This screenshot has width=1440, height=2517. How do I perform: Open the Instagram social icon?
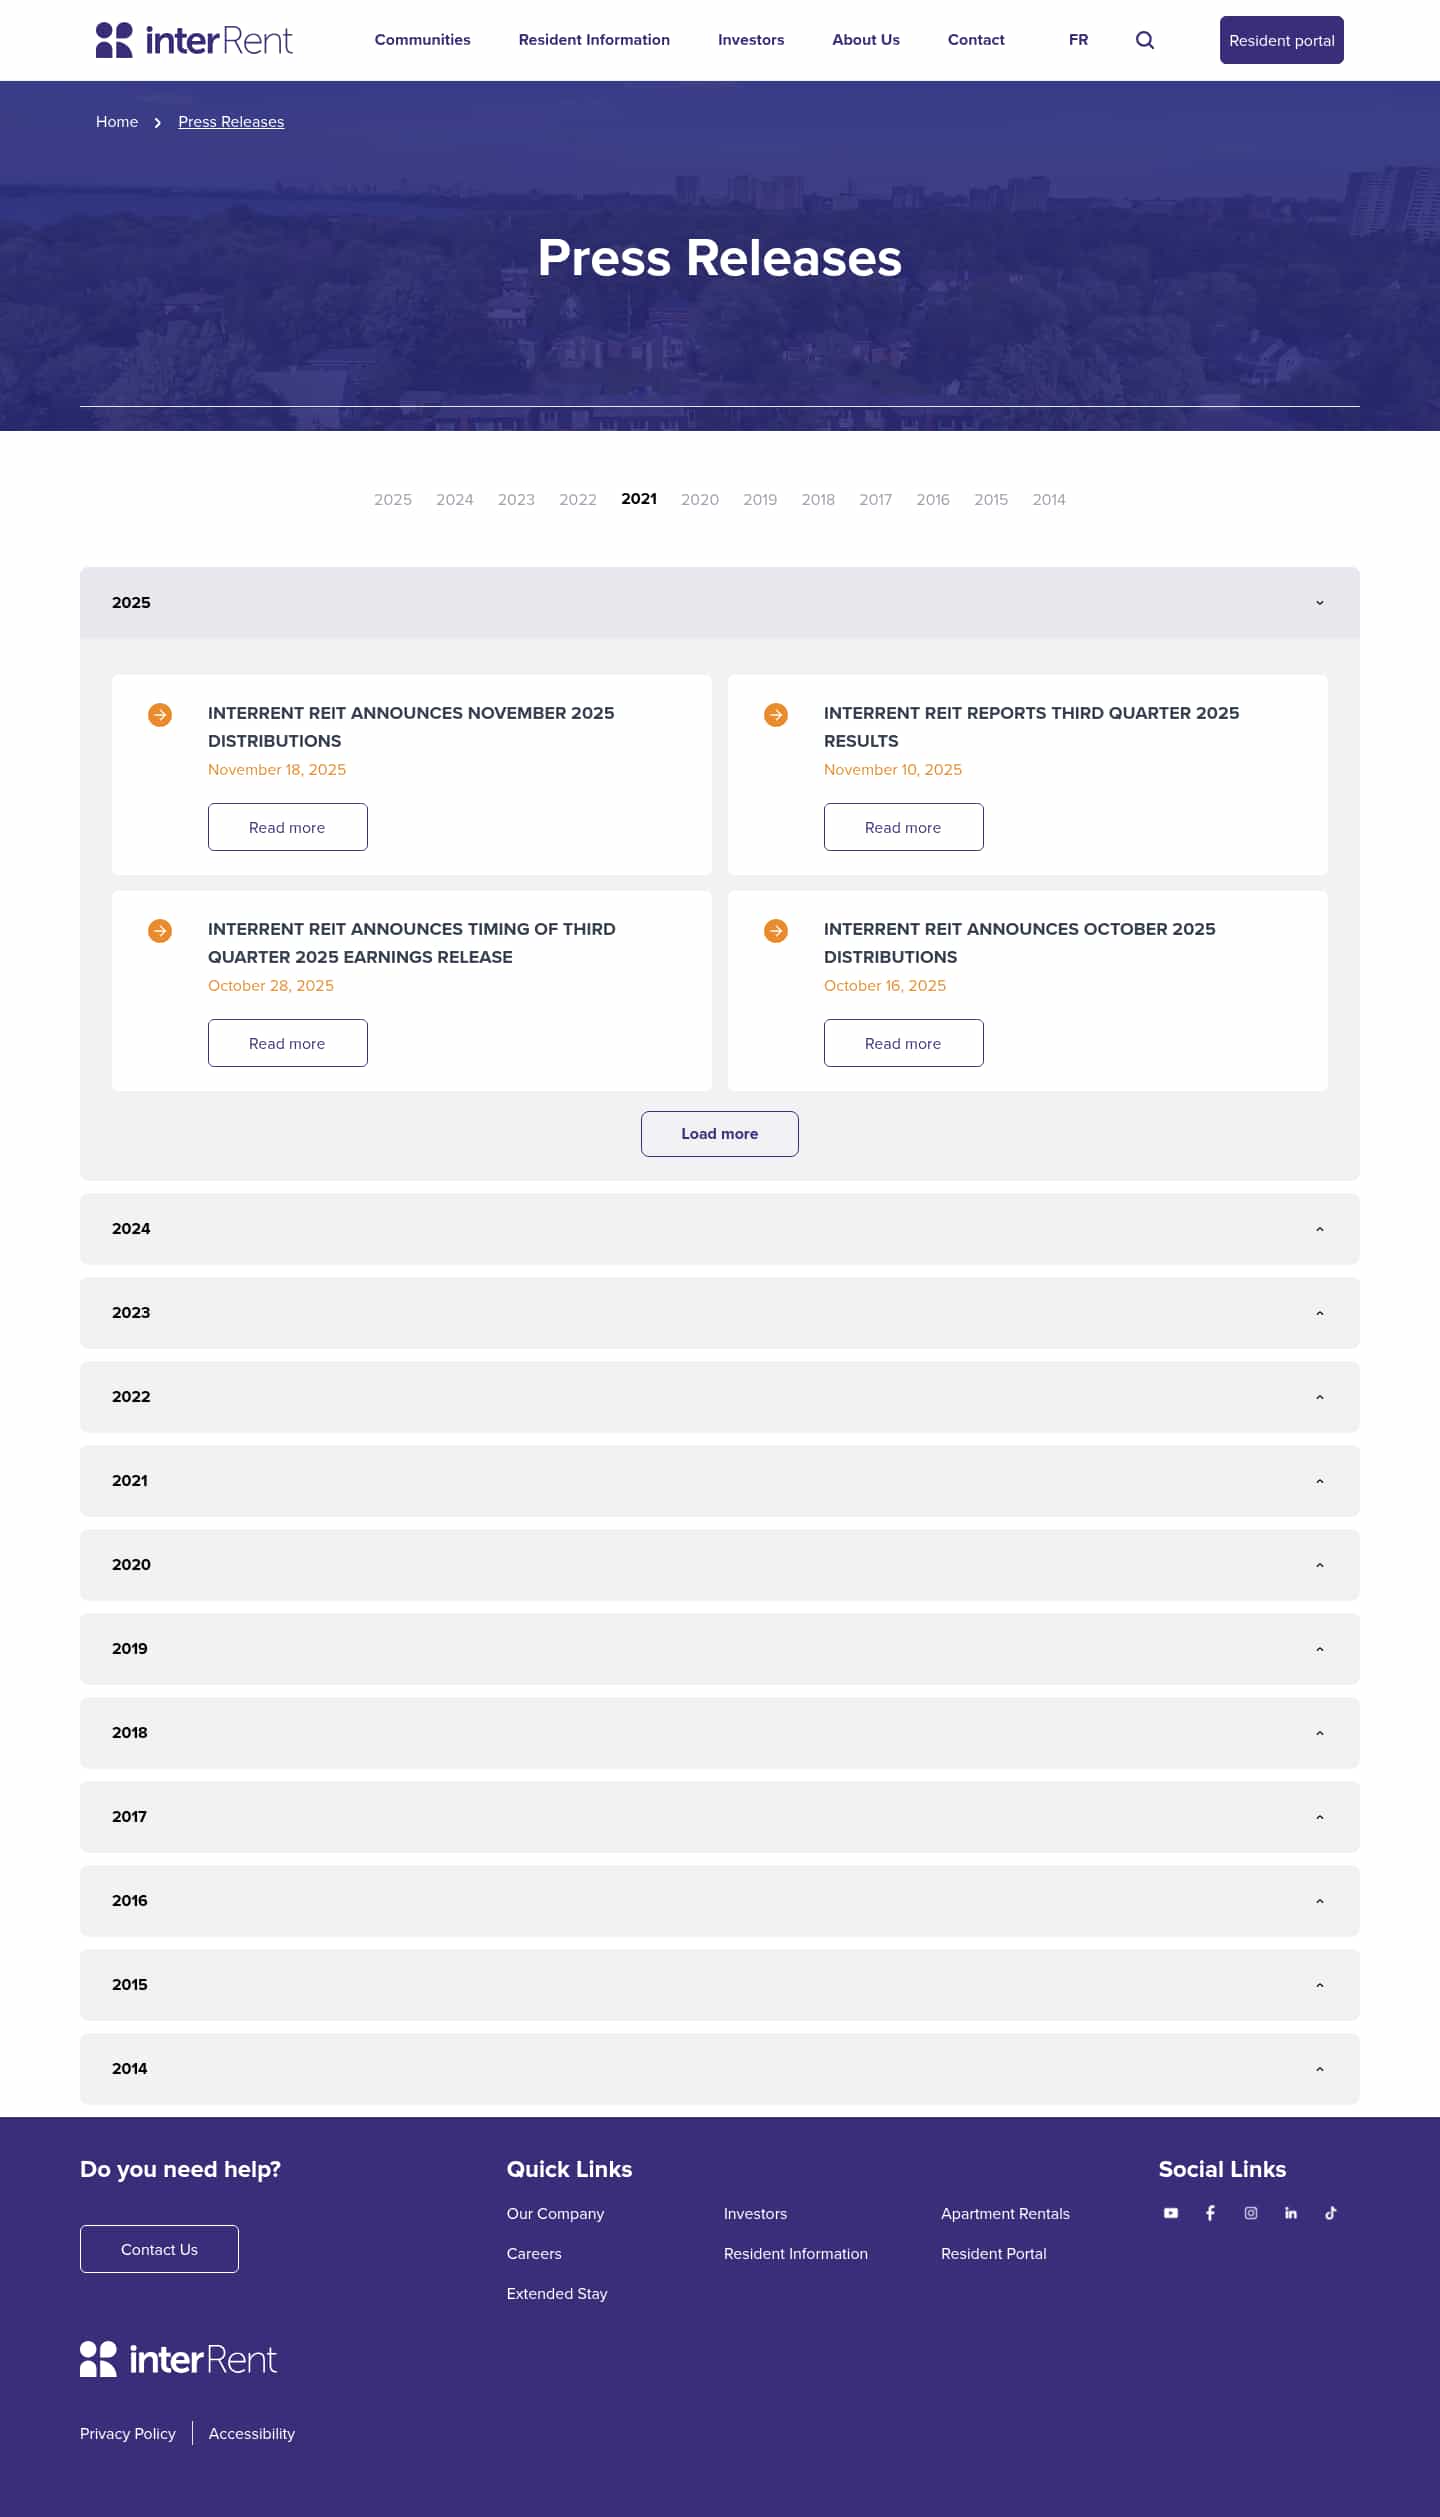pyautogui.click(x=1251, y=2213)
